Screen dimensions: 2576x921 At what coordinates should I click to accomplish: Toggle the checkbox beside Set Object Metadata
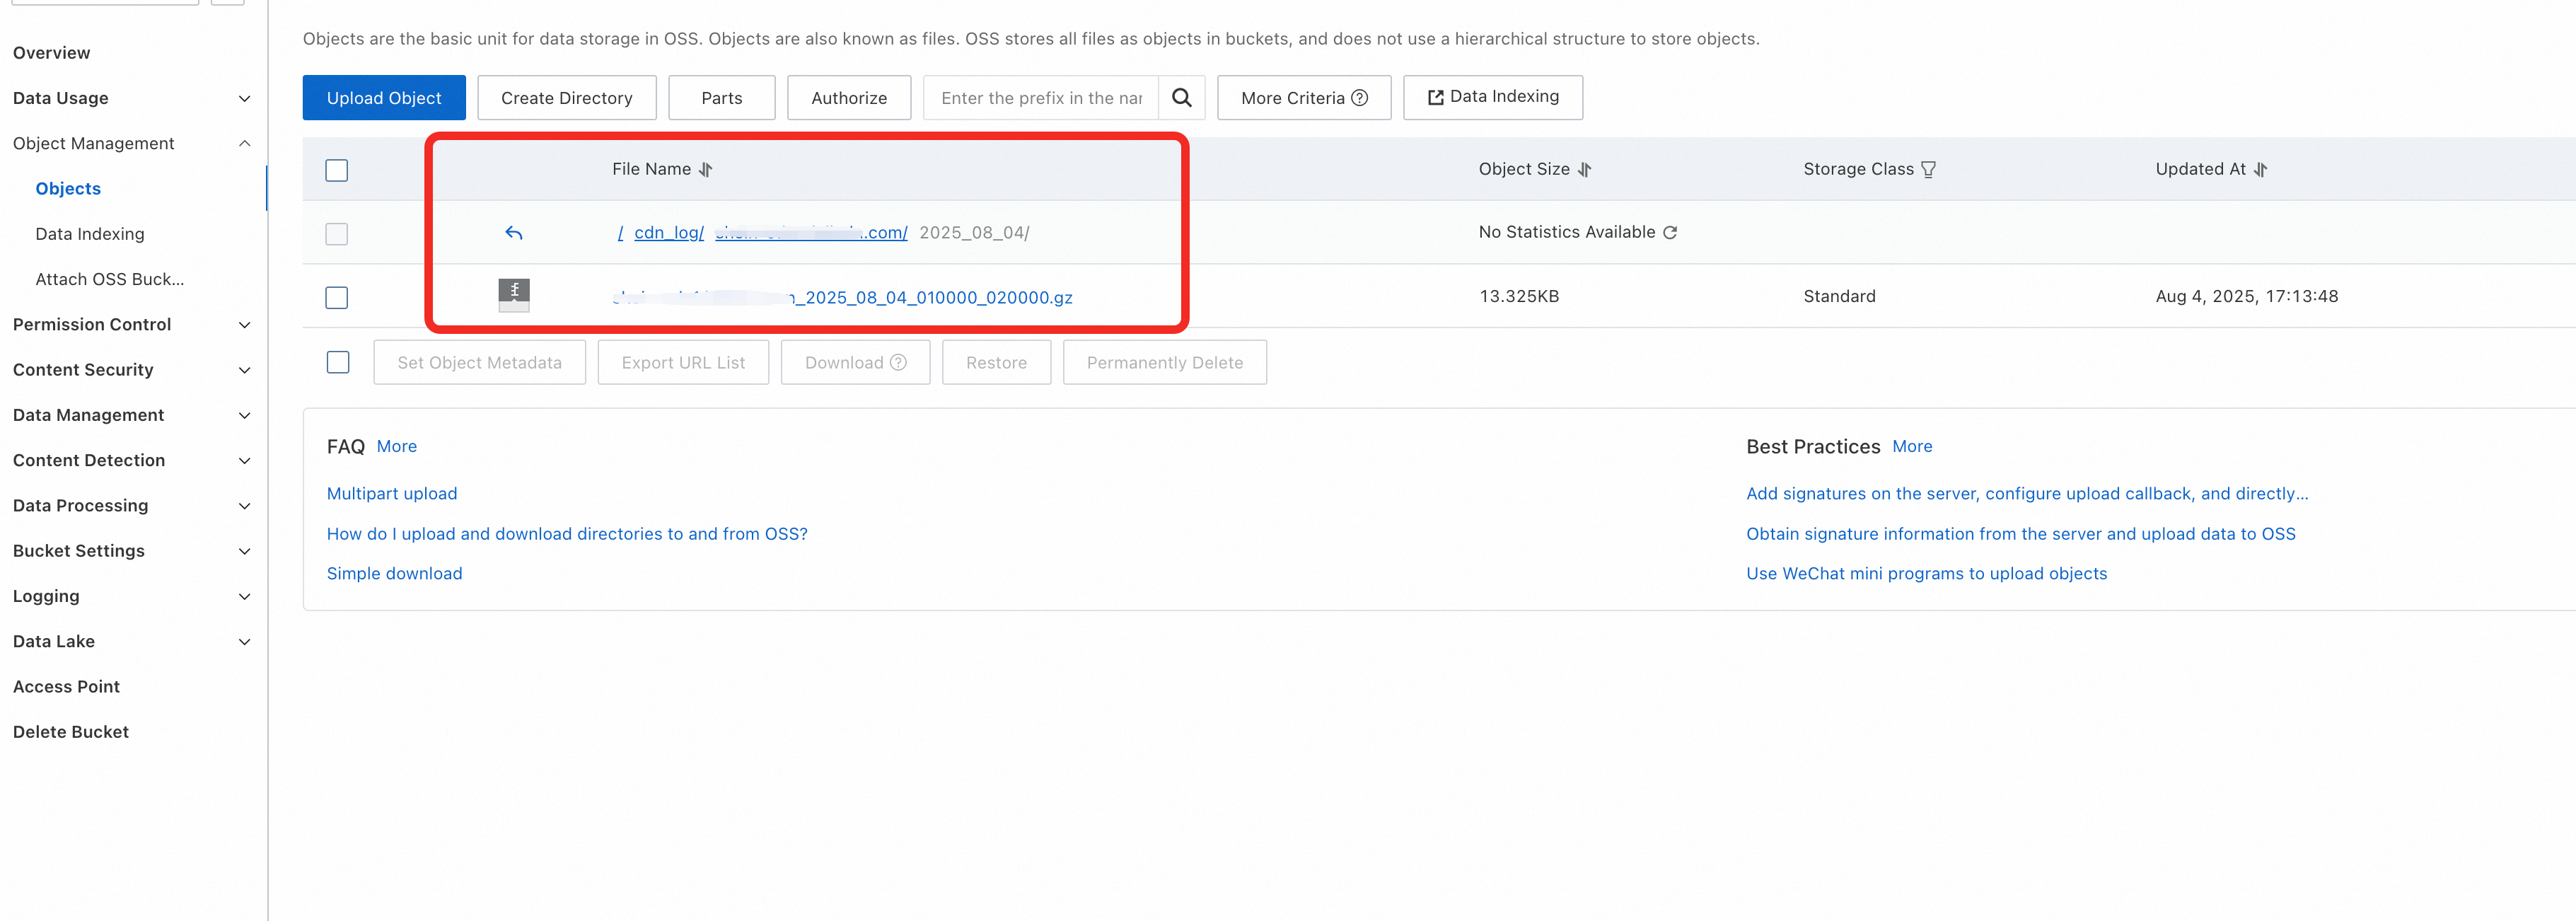tap(338, 362)
